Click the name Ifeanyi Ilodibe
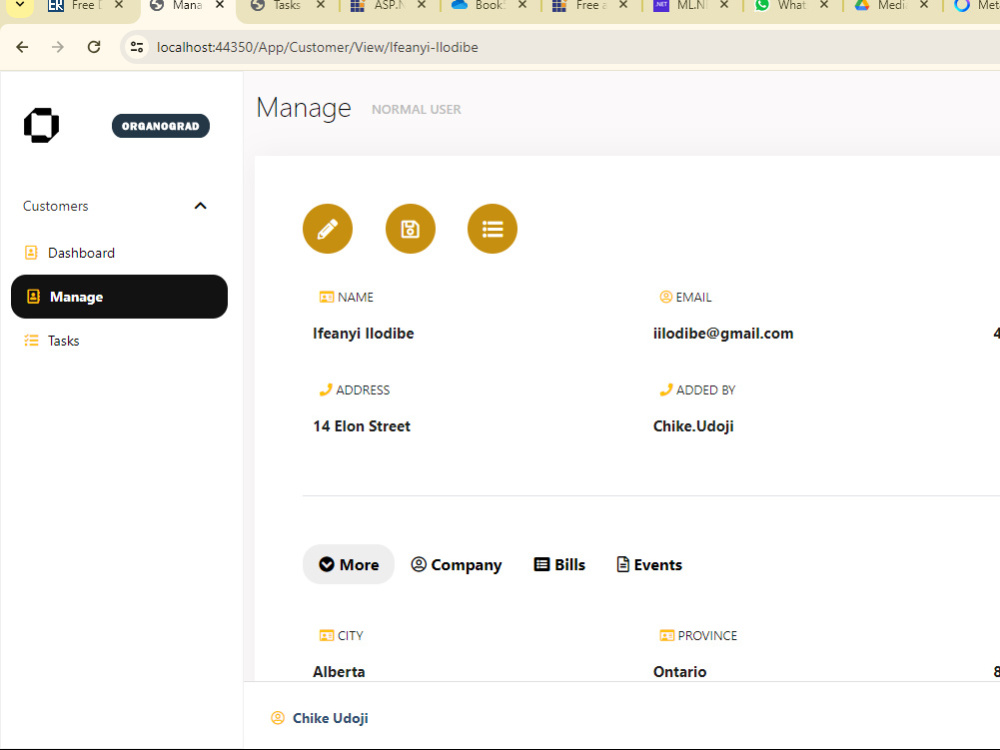This screenshot has width=1000, height=750. coord(364,334)
